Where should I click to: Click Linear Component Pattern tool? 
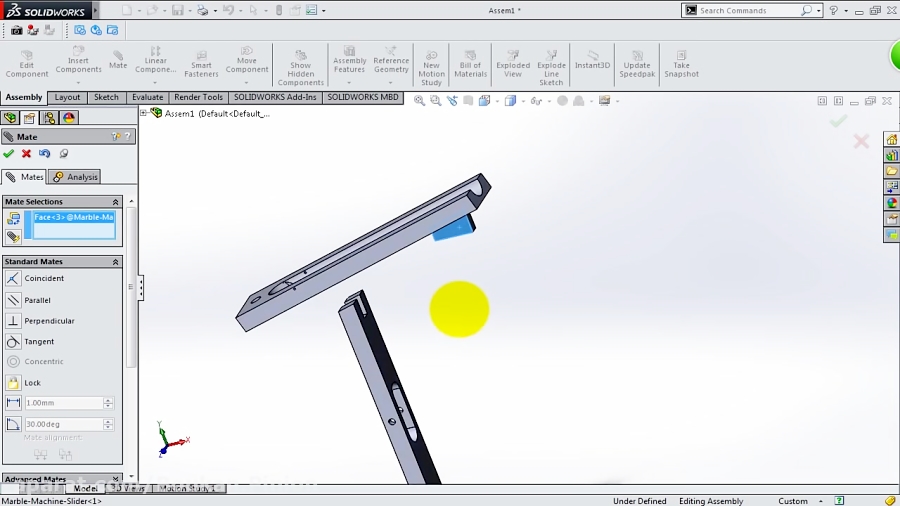click(x=155, y=60)
